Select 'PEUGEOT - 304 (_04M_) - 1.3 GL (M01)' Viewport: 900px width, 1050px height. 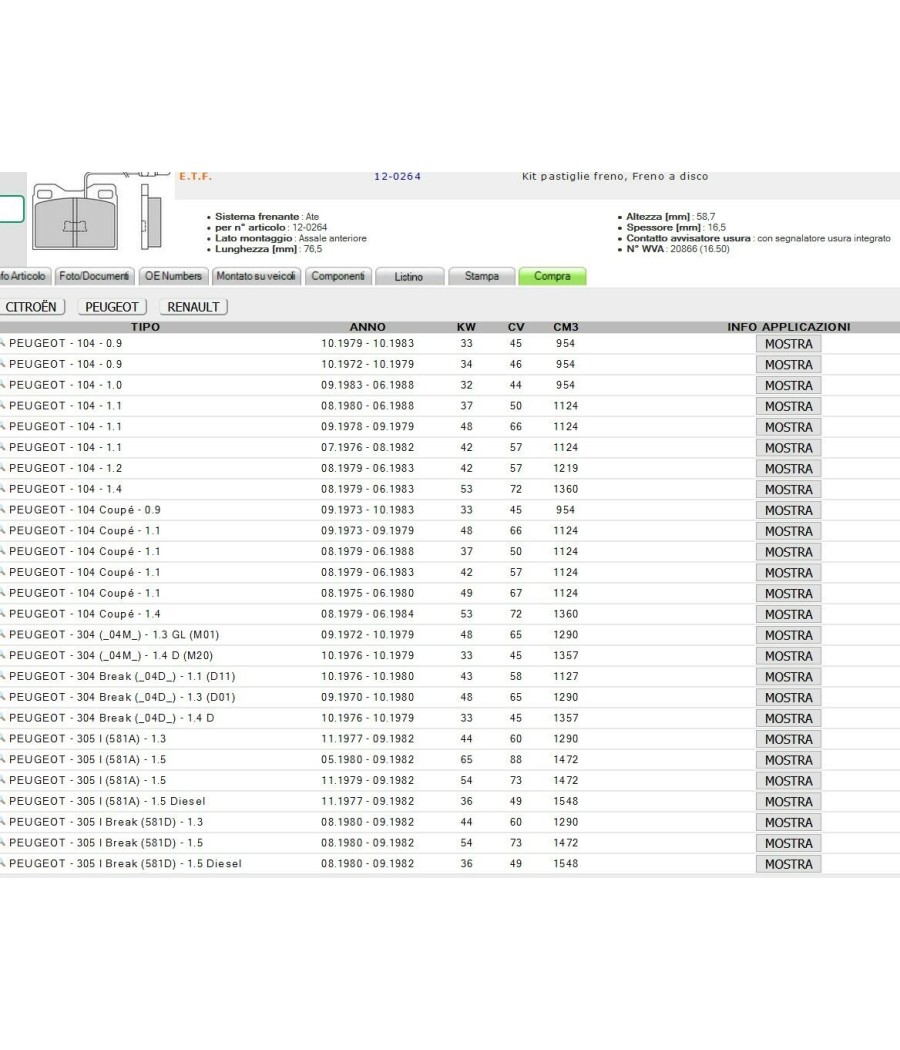tap(114, 635)
